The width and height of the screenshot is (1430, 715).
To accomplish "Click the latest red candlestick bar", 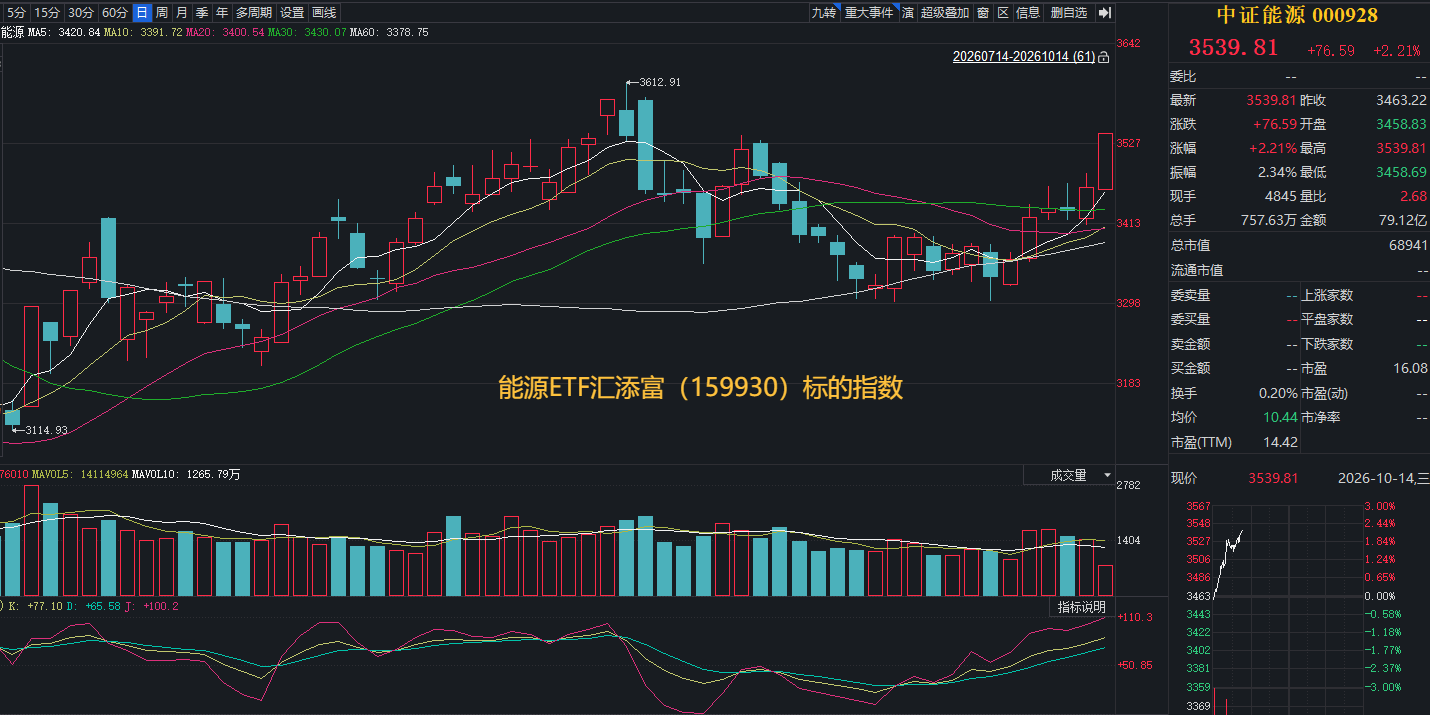I will (1105, 161).
